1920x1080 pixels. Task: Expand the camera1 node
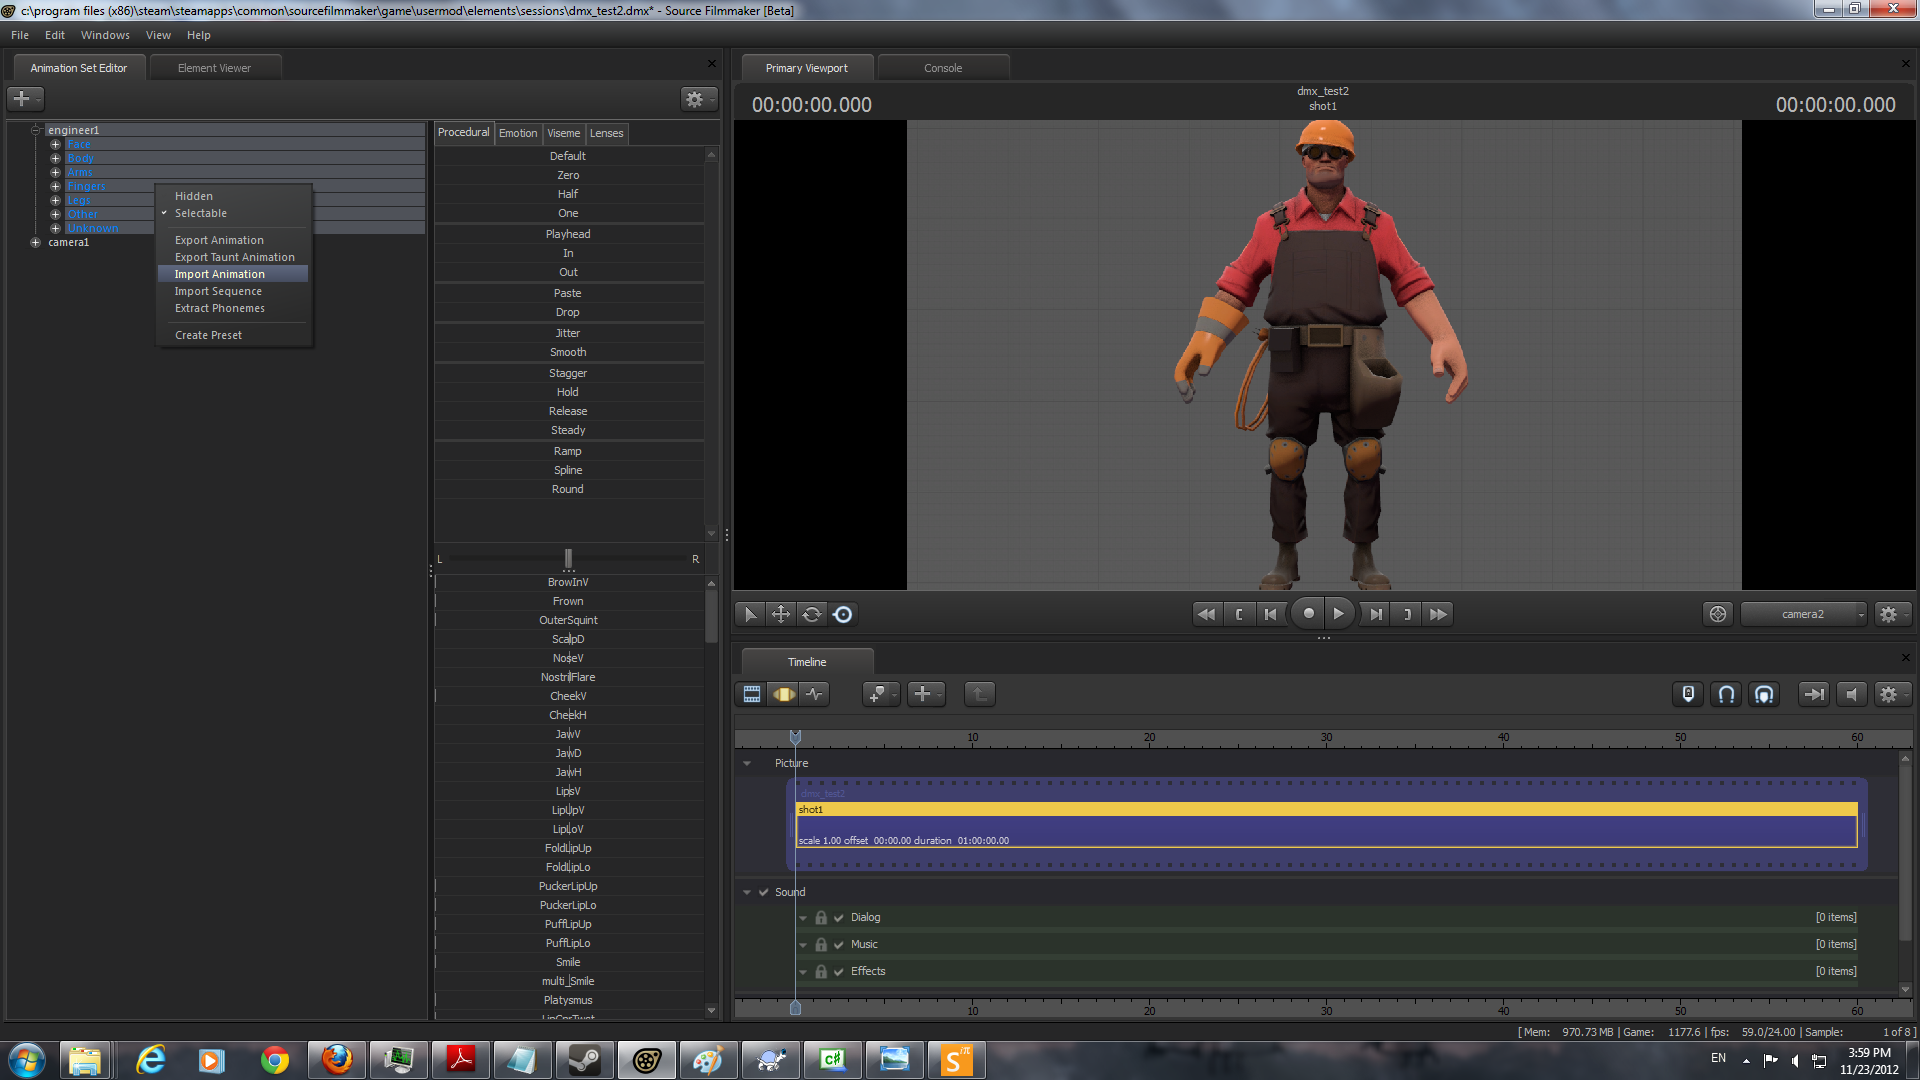coord(36,242)
